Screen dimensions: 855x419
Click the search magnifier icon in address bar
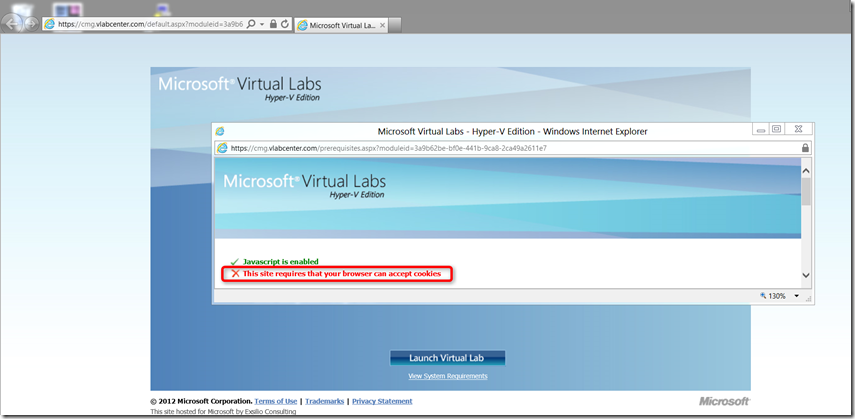pyautogui.click(x=251, y=24)
